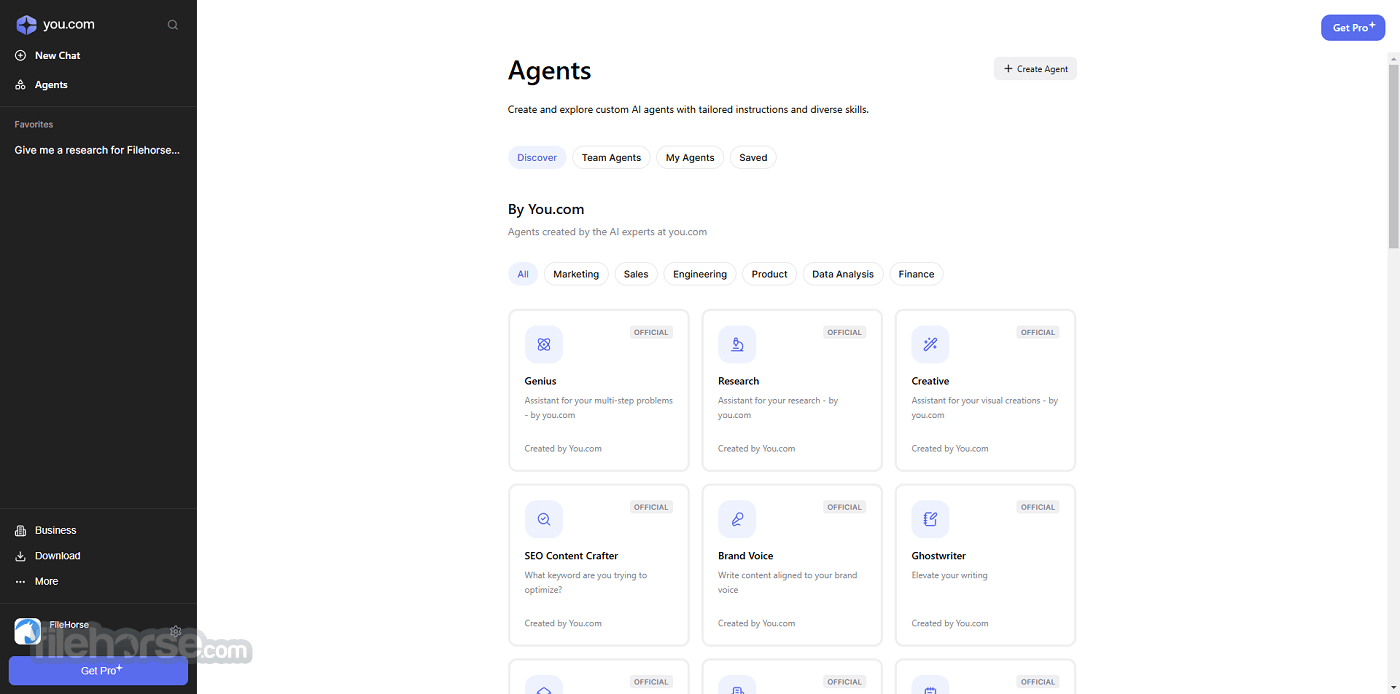The image size is (1400, 694).
Task: Filter agents by Engineering
Action: point(700,274)
